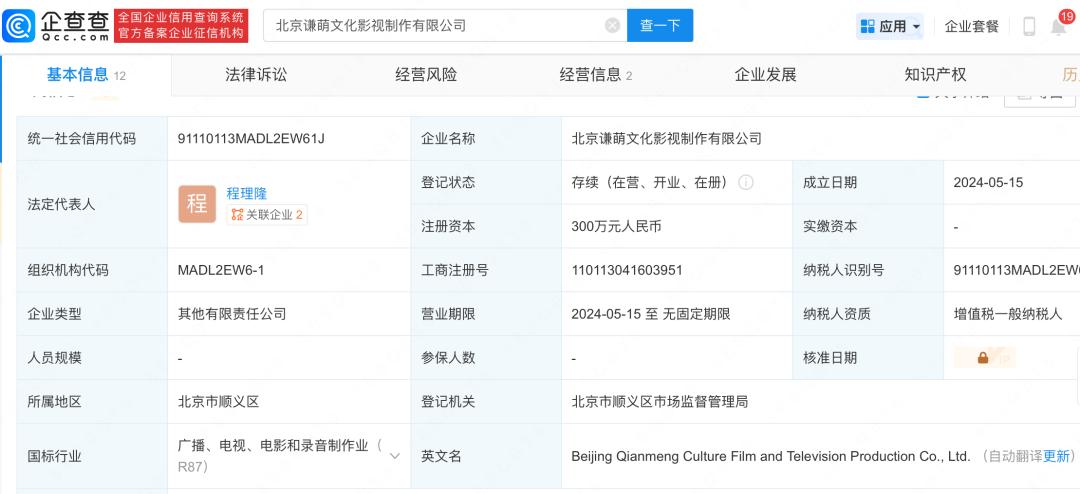Image resolution: width=1080 pixels, height=494 pixels.
Task: Clear the search box with the X icon
Action: point(613,26)
